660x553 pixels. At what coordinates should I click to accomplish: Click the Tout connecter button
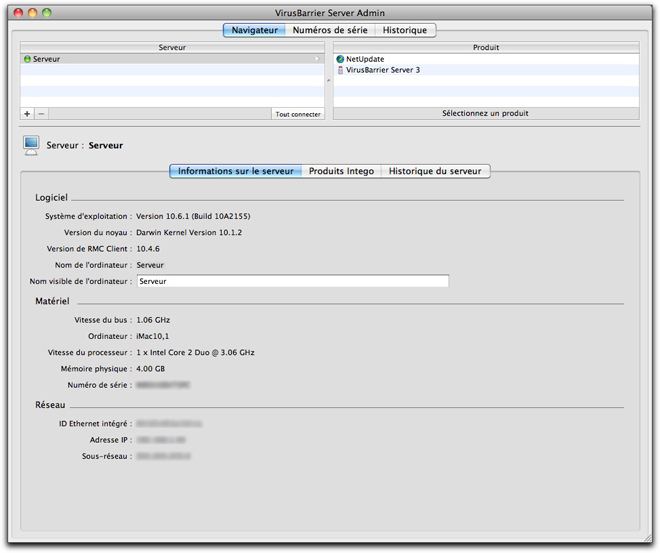pos(298,114)
